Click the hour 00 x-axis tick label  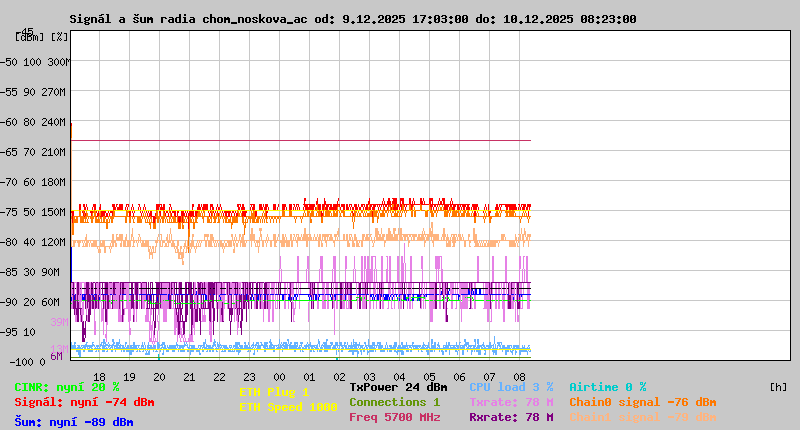[280, 376]
